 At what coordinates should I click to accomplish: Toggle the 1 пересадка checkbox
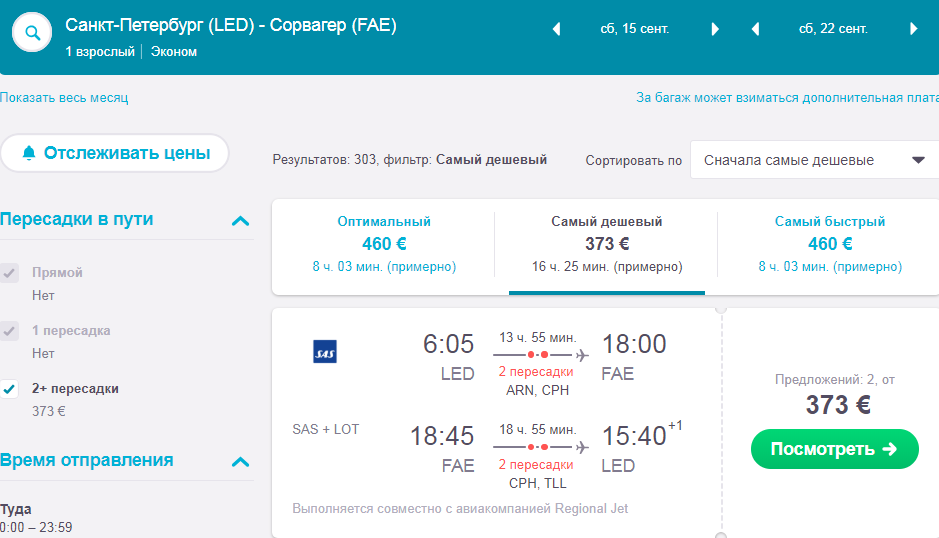9,331
